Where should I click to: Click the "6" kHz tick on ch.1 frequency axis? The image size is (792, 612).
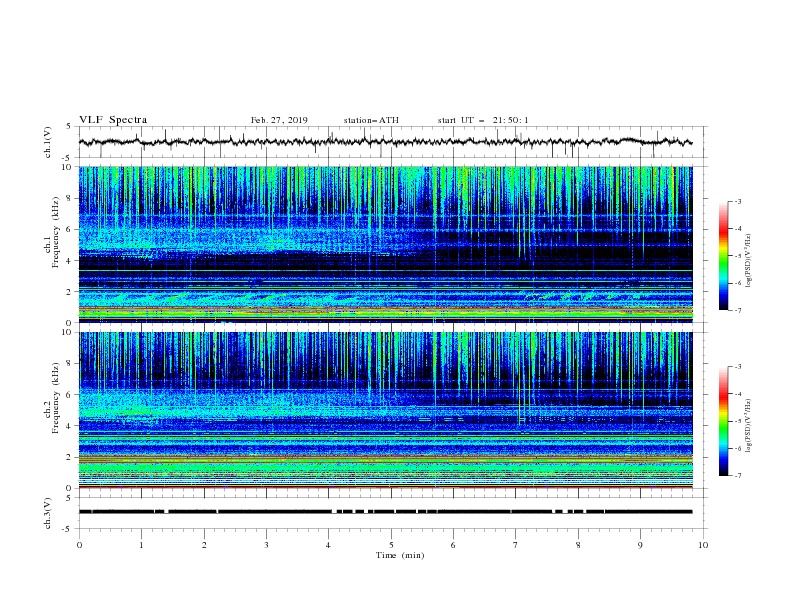pyautogui.click(x=69, y=229)
